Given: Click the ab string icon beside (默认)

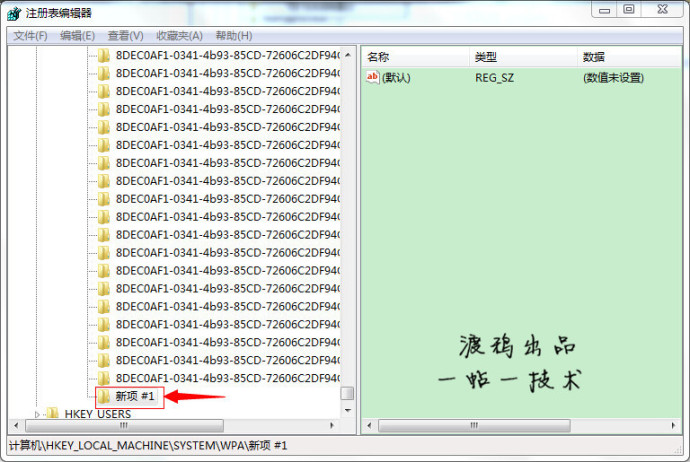Looking at the screenshot, I should click(373, 78).
